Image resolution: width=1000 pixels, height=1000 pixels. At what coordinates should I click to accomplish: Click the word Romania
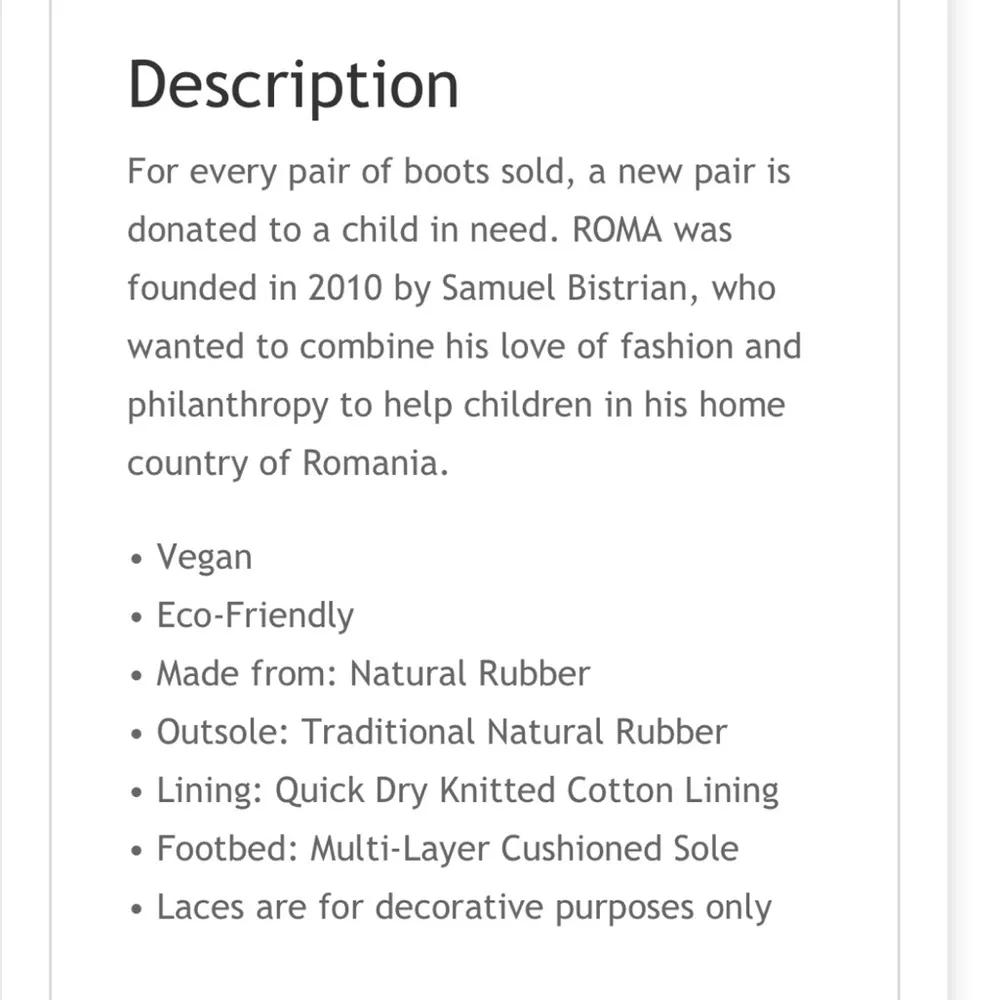click(x=372, y=464)
